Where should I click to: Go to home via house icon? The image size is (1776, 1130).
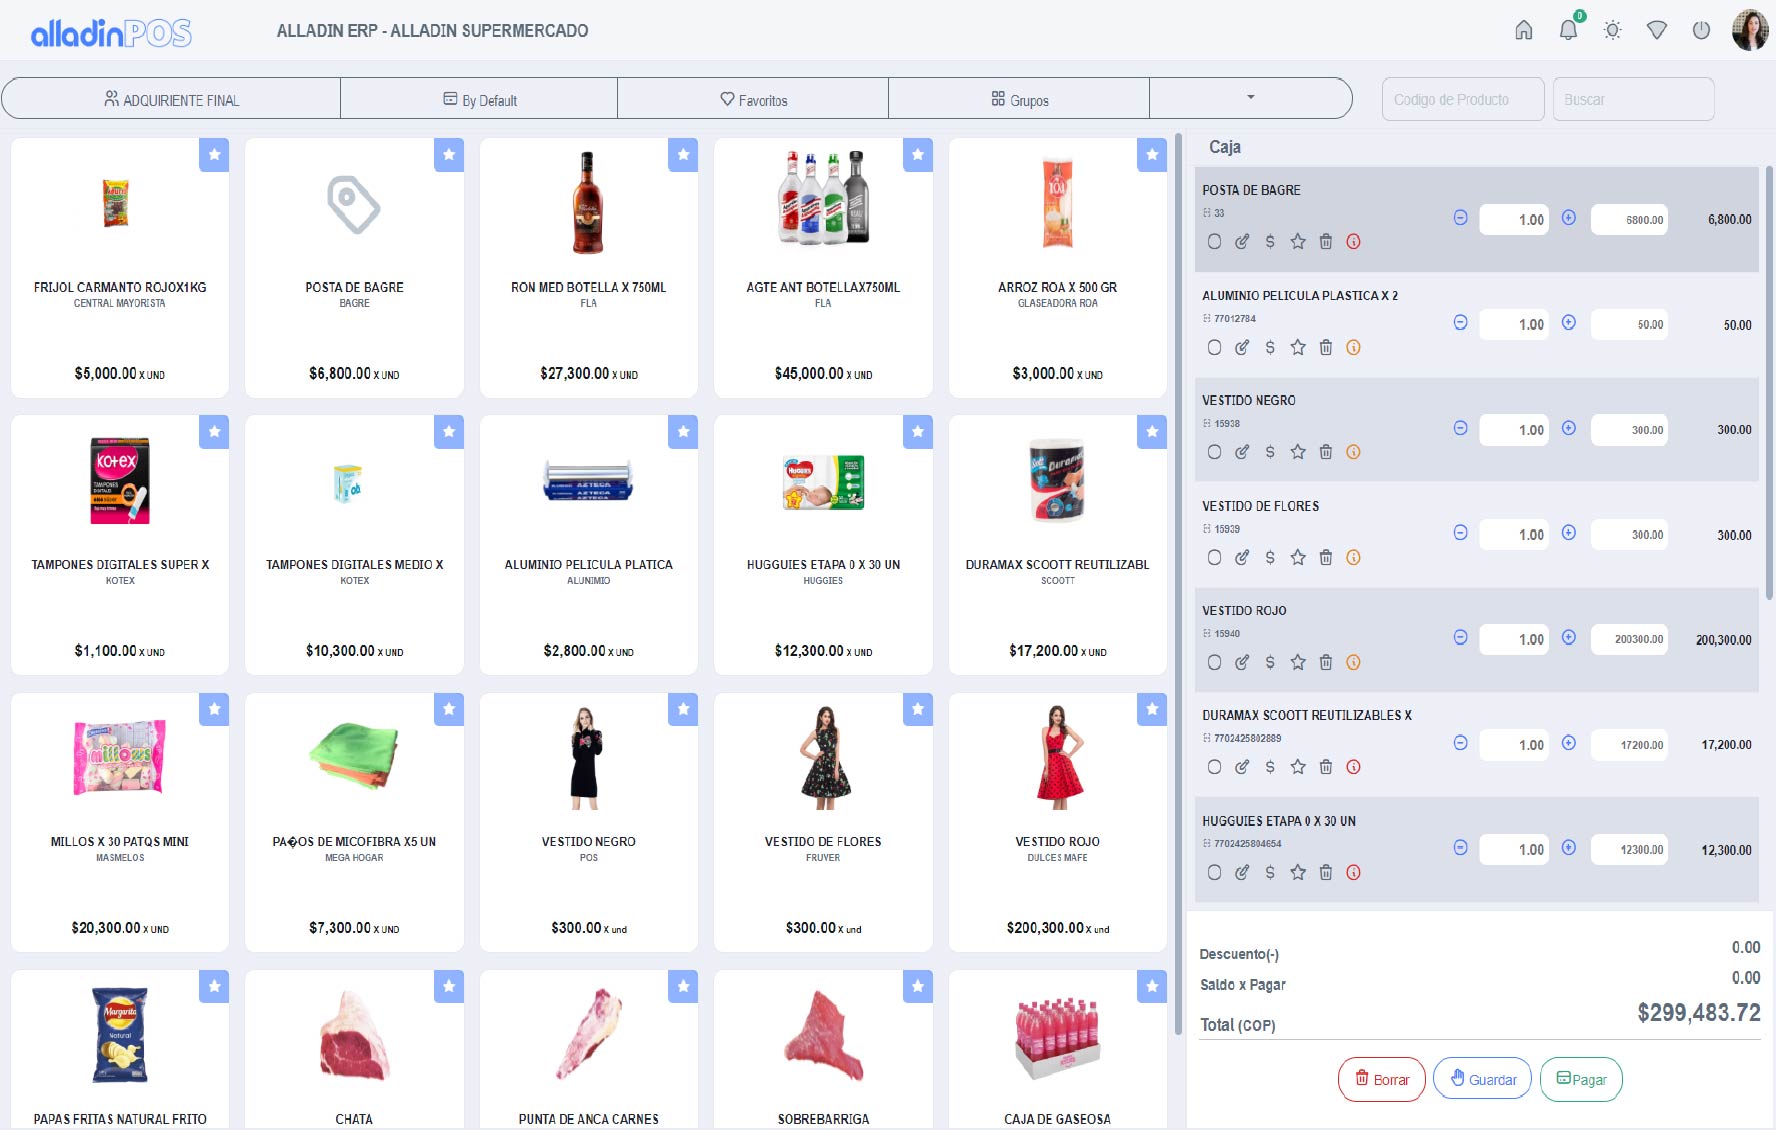pyautogui.click(x=1524, y=30)
